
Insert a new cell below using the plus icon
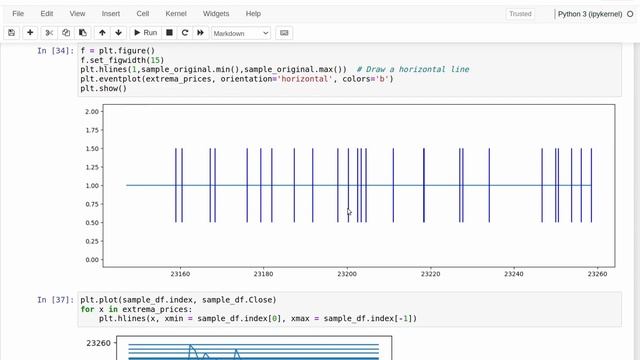point(30,33)
